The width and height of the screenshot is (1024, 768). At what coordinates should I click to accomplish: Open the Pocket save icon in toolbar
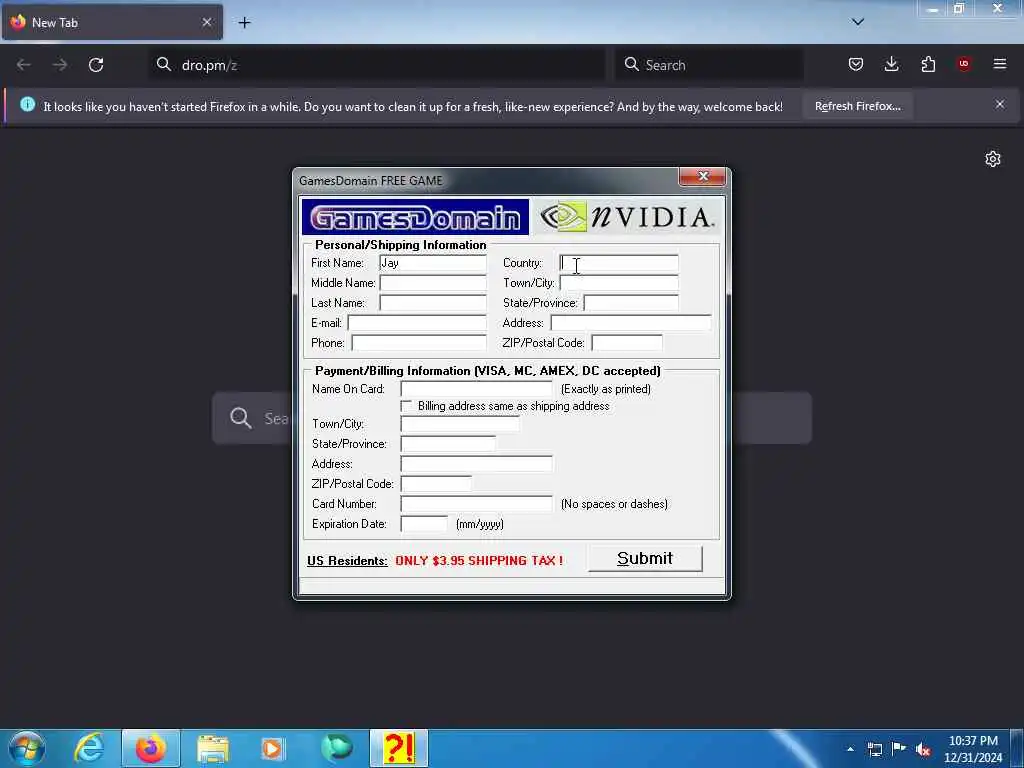point(856,64)
